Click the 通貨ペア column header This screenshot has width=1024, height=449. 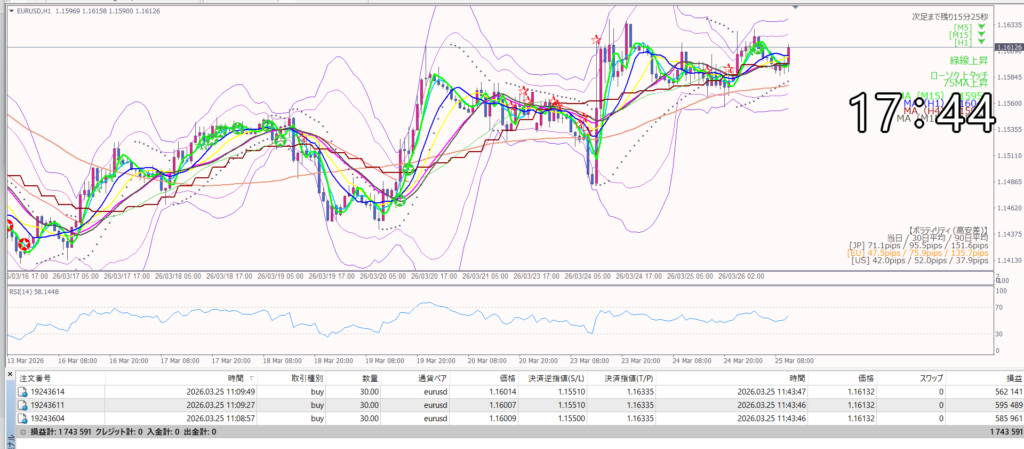(436, 379)
